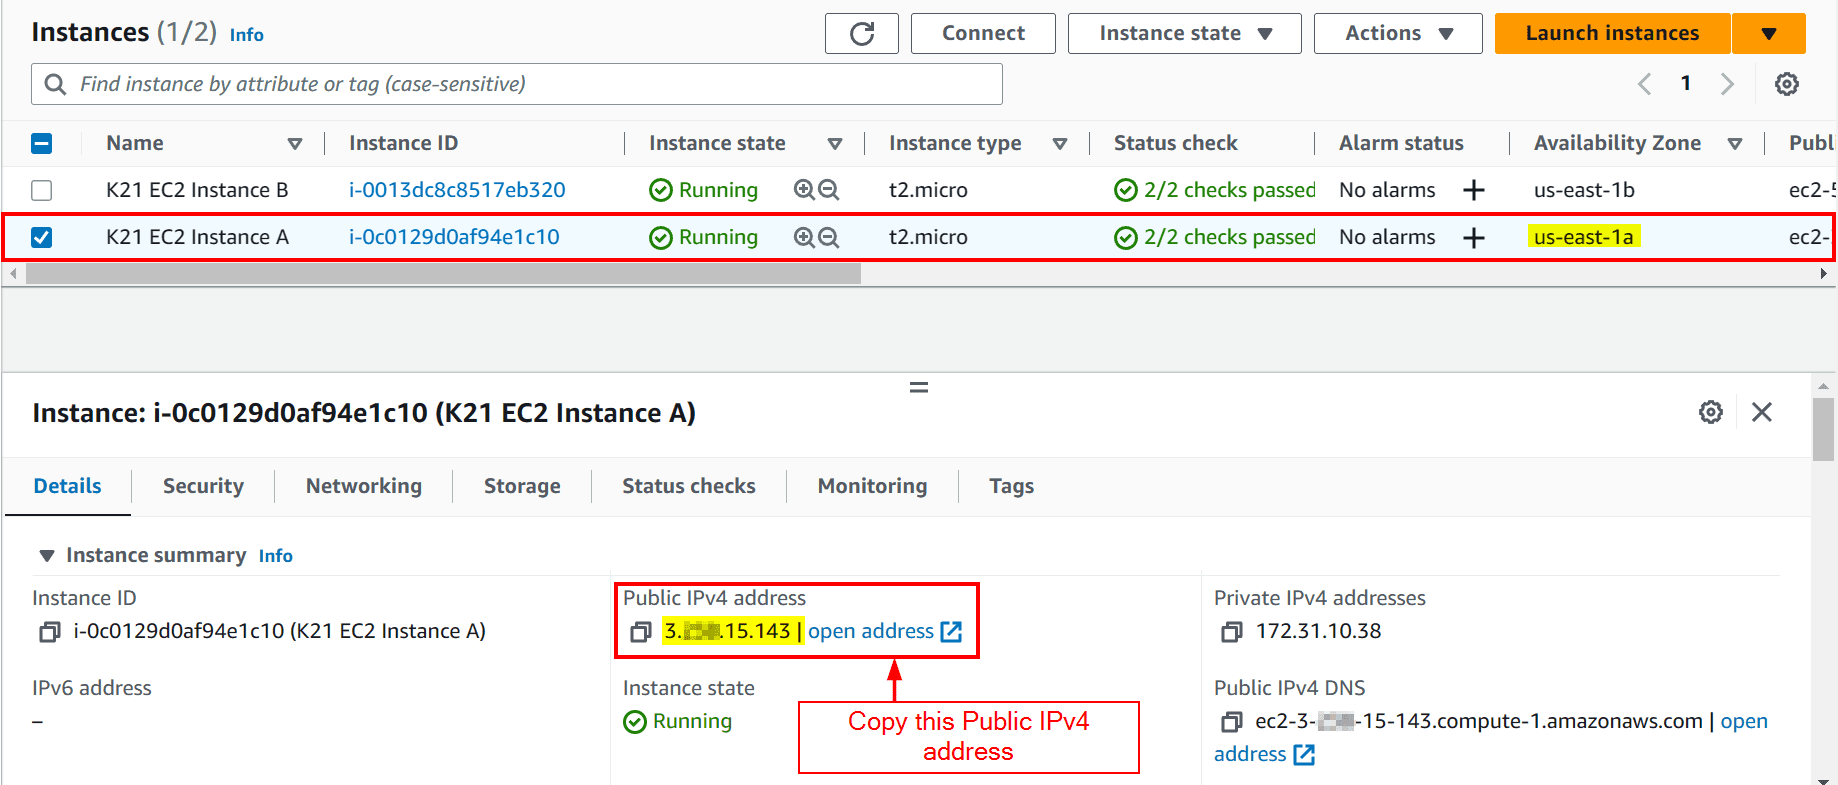Switch to the Networking tab
This screenshot has width=1838, height=785.
363,486
